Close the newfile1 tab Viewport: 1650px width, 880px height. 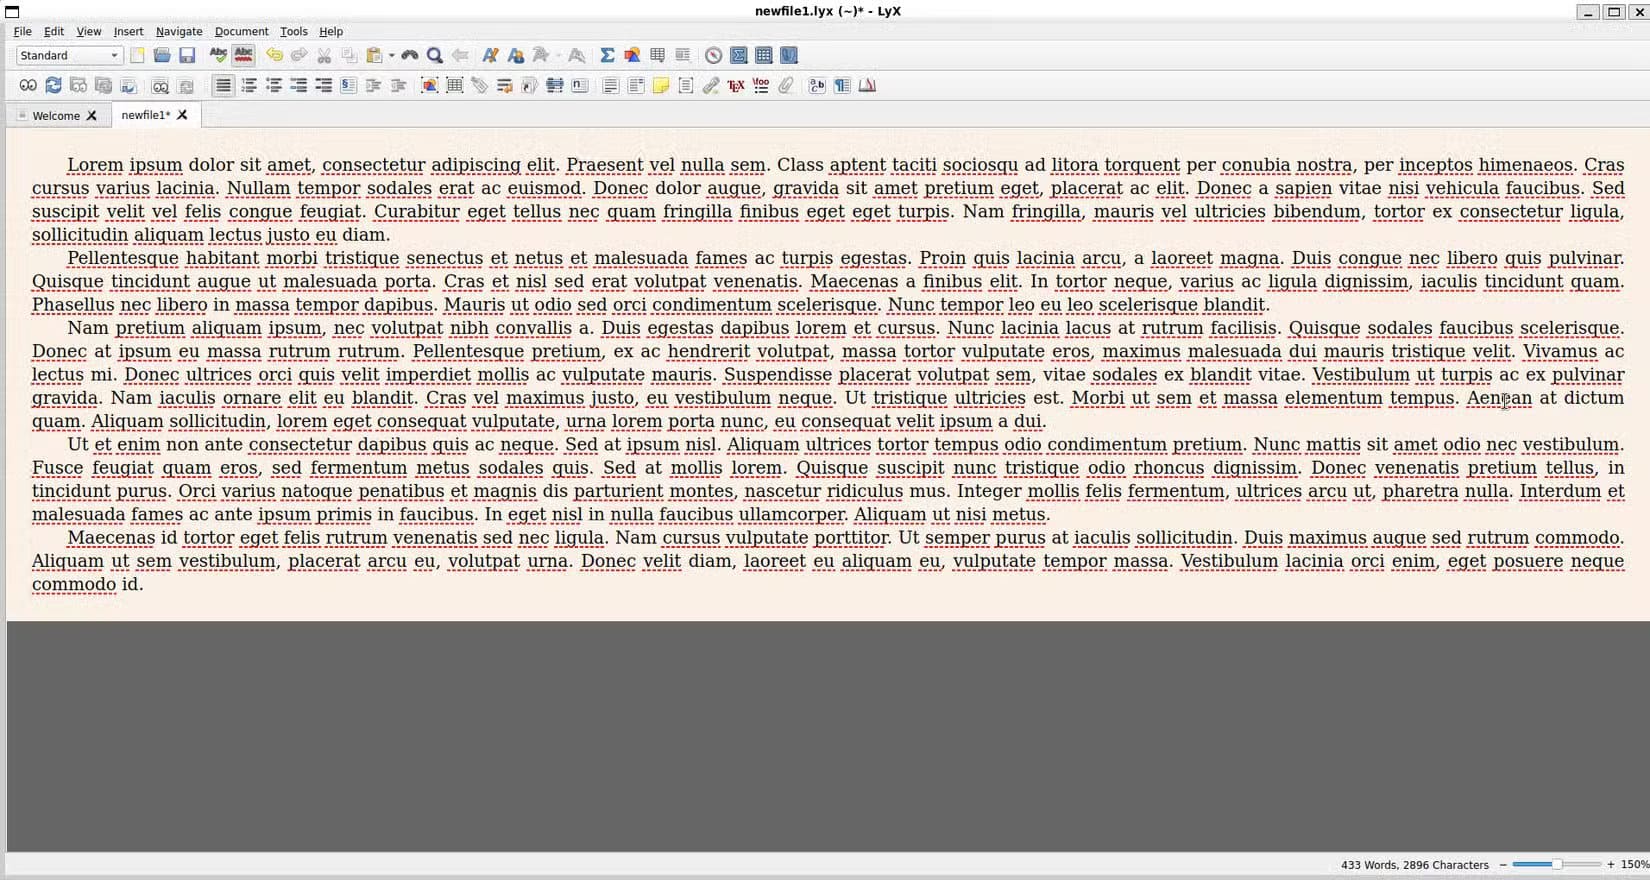(x=182, y=115)
